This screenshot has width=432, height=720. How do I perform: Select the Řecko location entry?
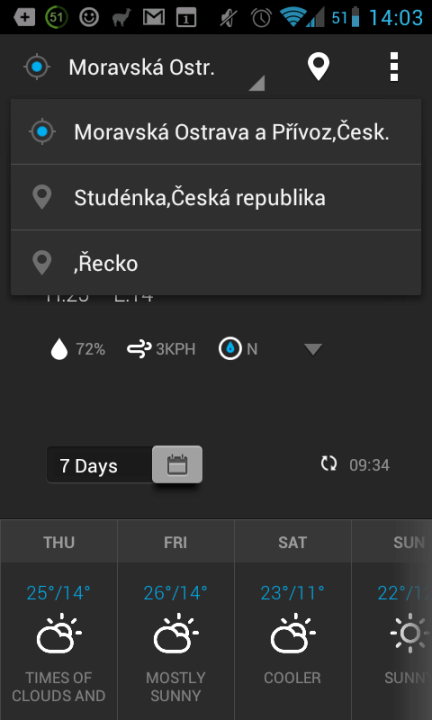coord(216,263)
